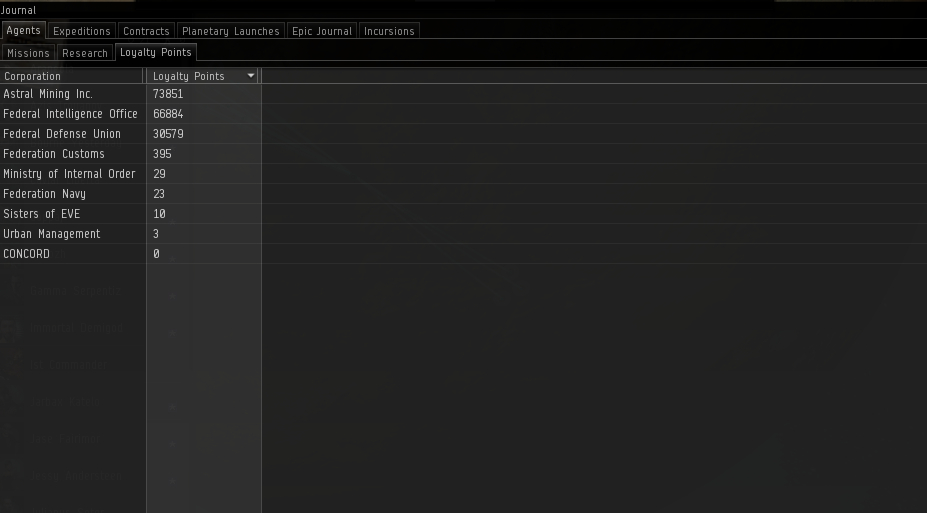Select the Ministry of Internal Order row

click(464, 174)
